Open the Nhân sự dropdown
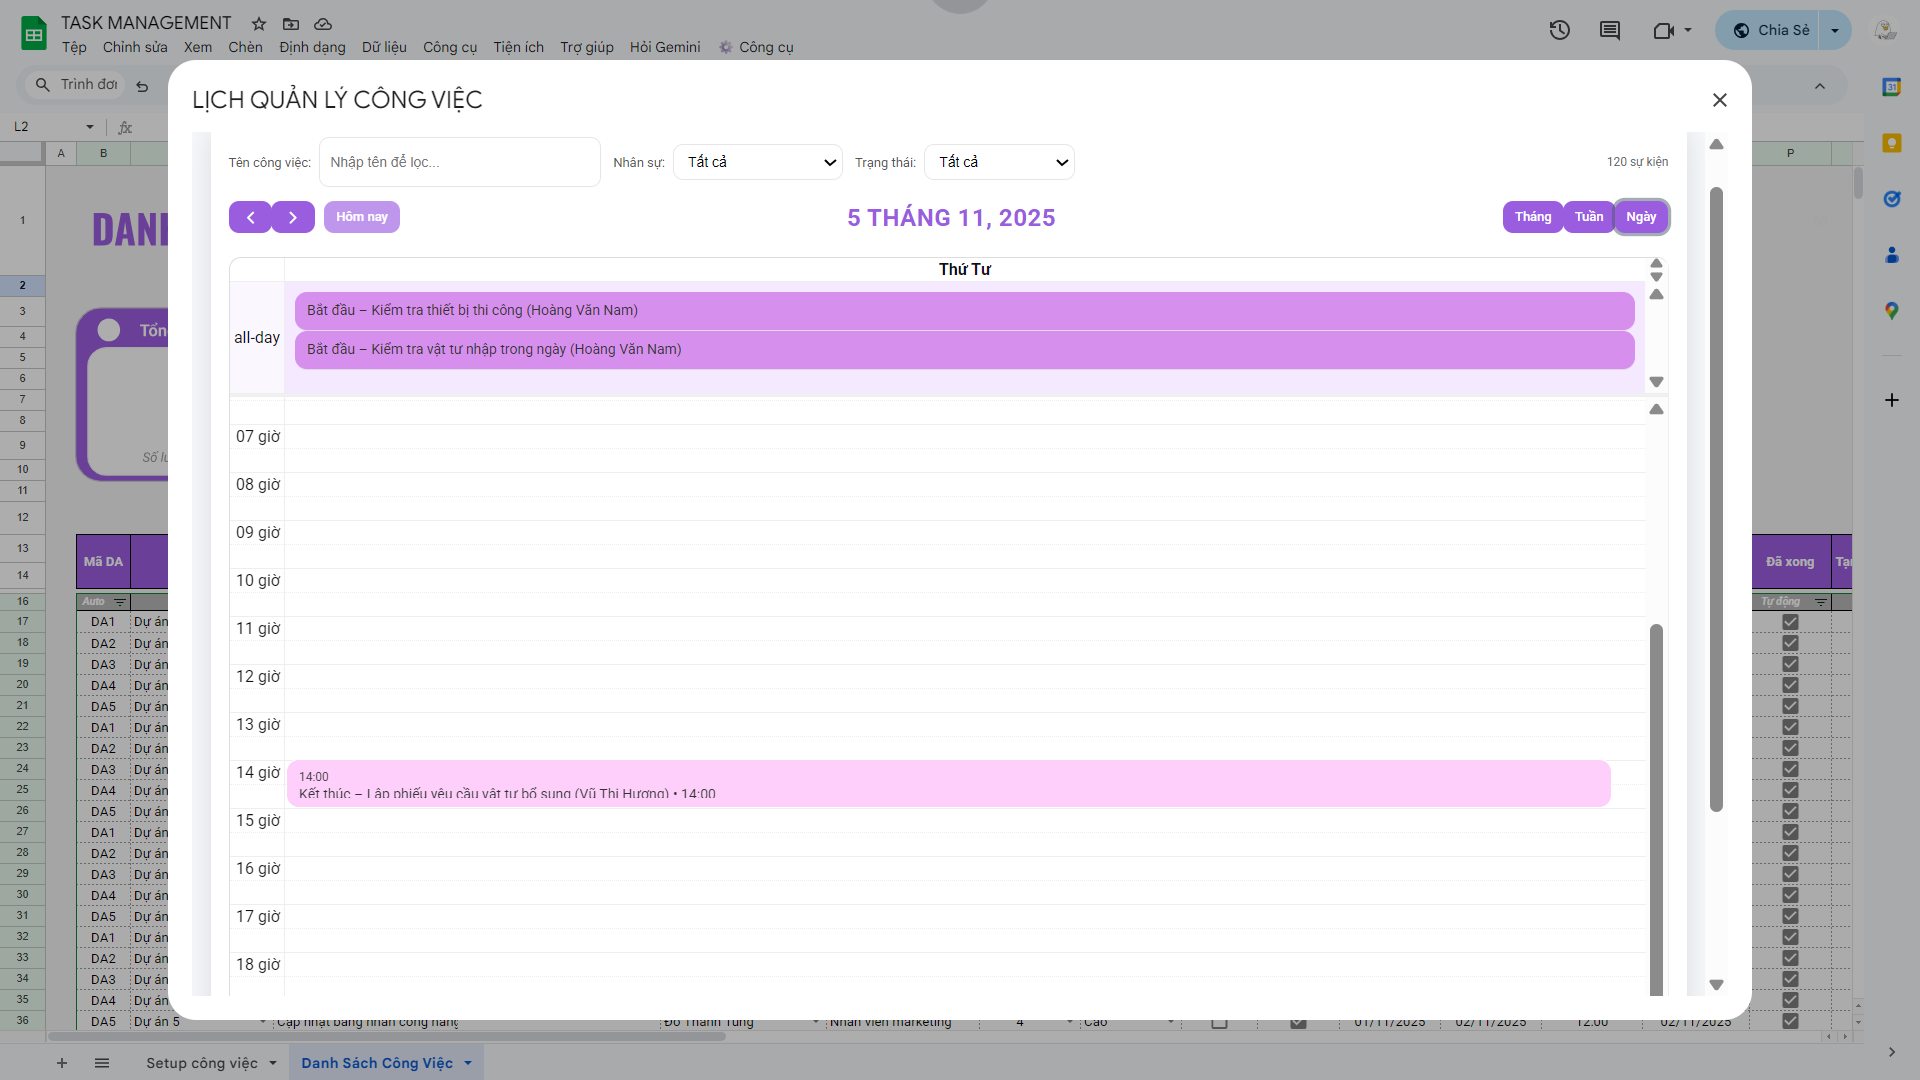1920x1080 pixels. [x=758, y=162]
